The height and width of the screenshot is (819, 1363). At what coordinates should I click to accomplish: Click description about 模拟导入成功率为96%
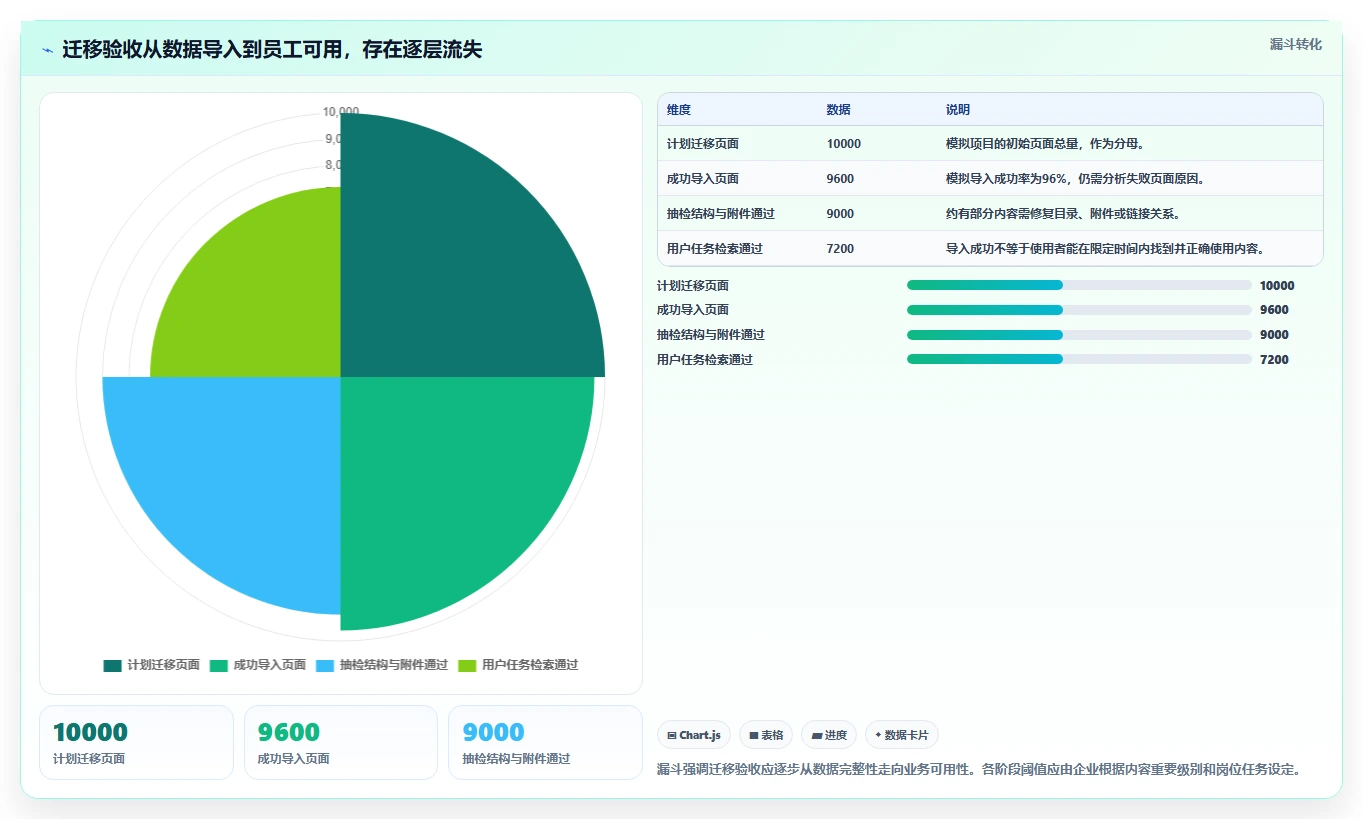point(1075,179)
